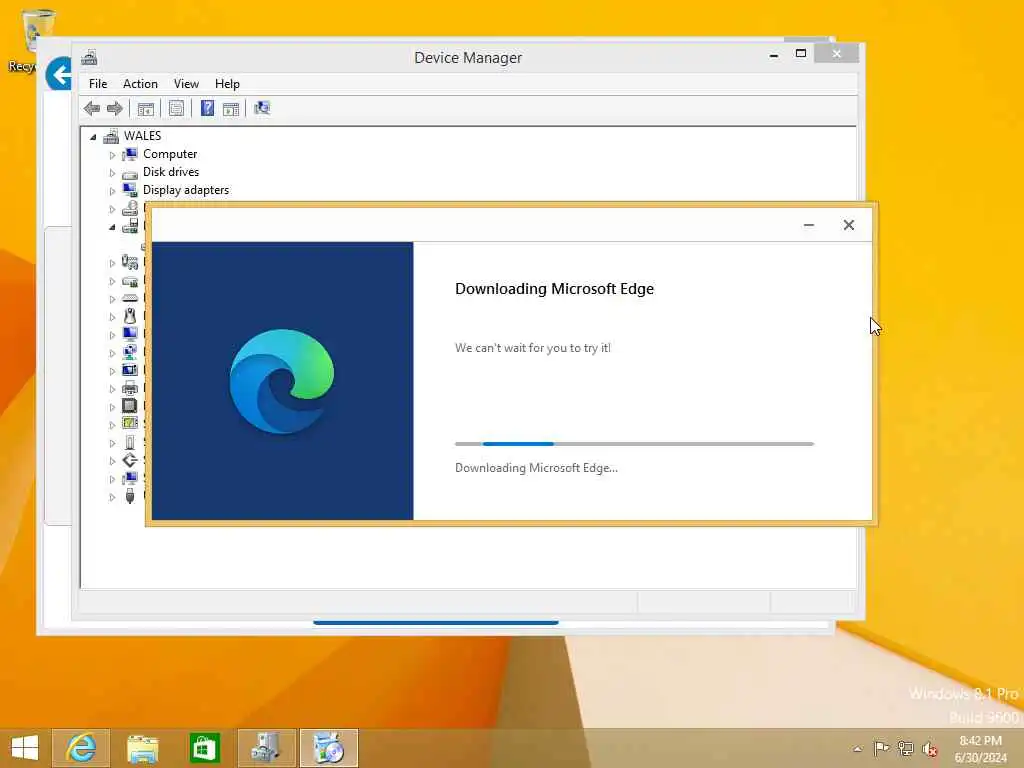Screen dimensions: 1024x768
Task: Click the 'Downloading Microsoft Edge...' status text
Action: pyautogui.click(x=536, y=468)
